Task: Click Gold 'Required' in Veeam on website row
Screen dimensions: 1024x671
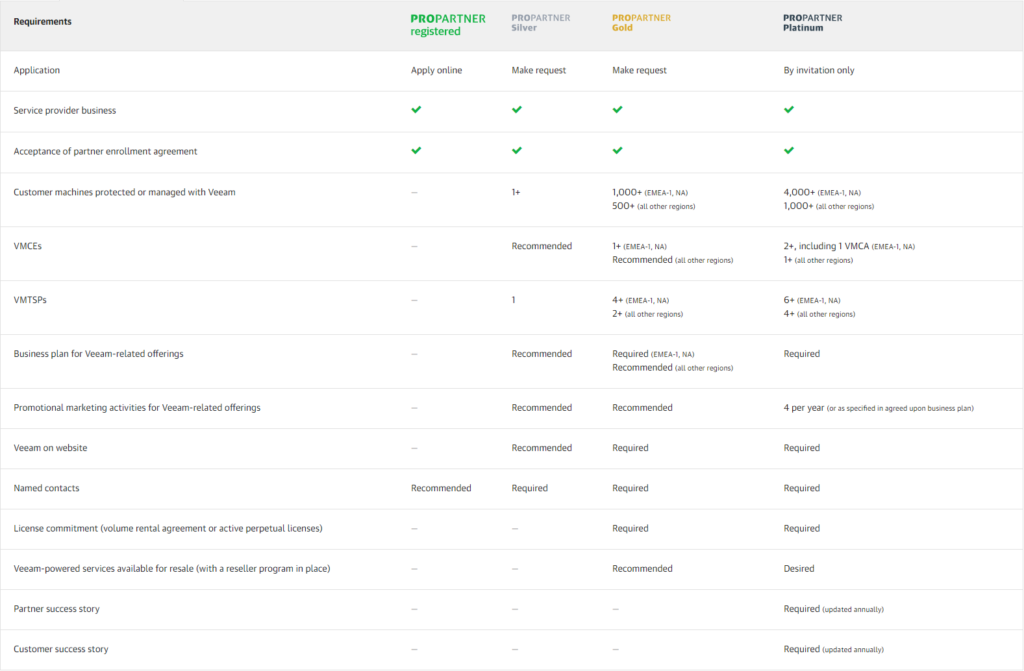Action: pyautogui.click(x=630, y=448)
